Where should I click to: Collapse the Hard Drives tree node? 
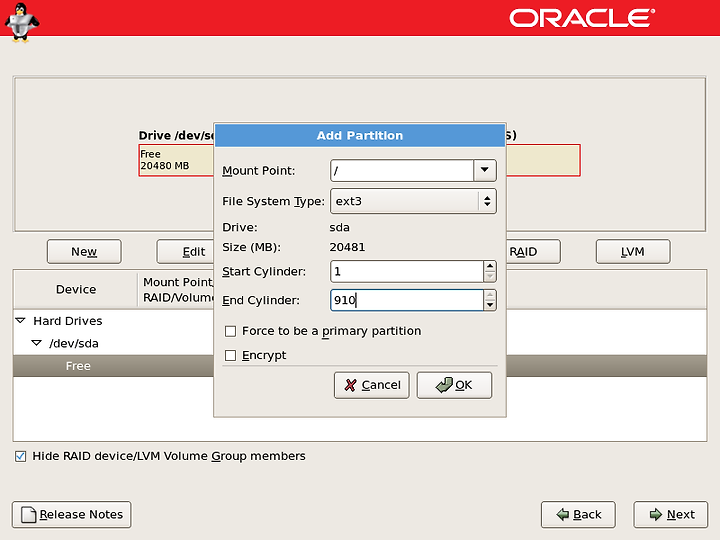(x=20, y=321)
